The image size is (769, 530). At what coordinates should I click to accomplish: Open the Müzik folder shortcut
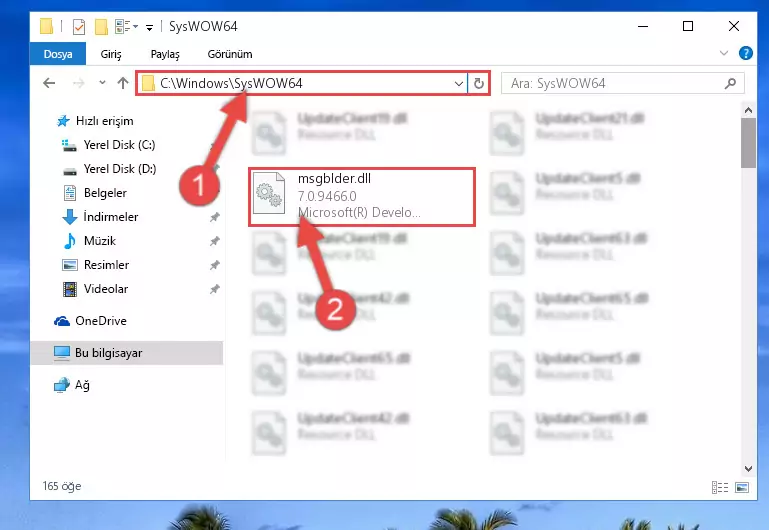pos(100,241)
